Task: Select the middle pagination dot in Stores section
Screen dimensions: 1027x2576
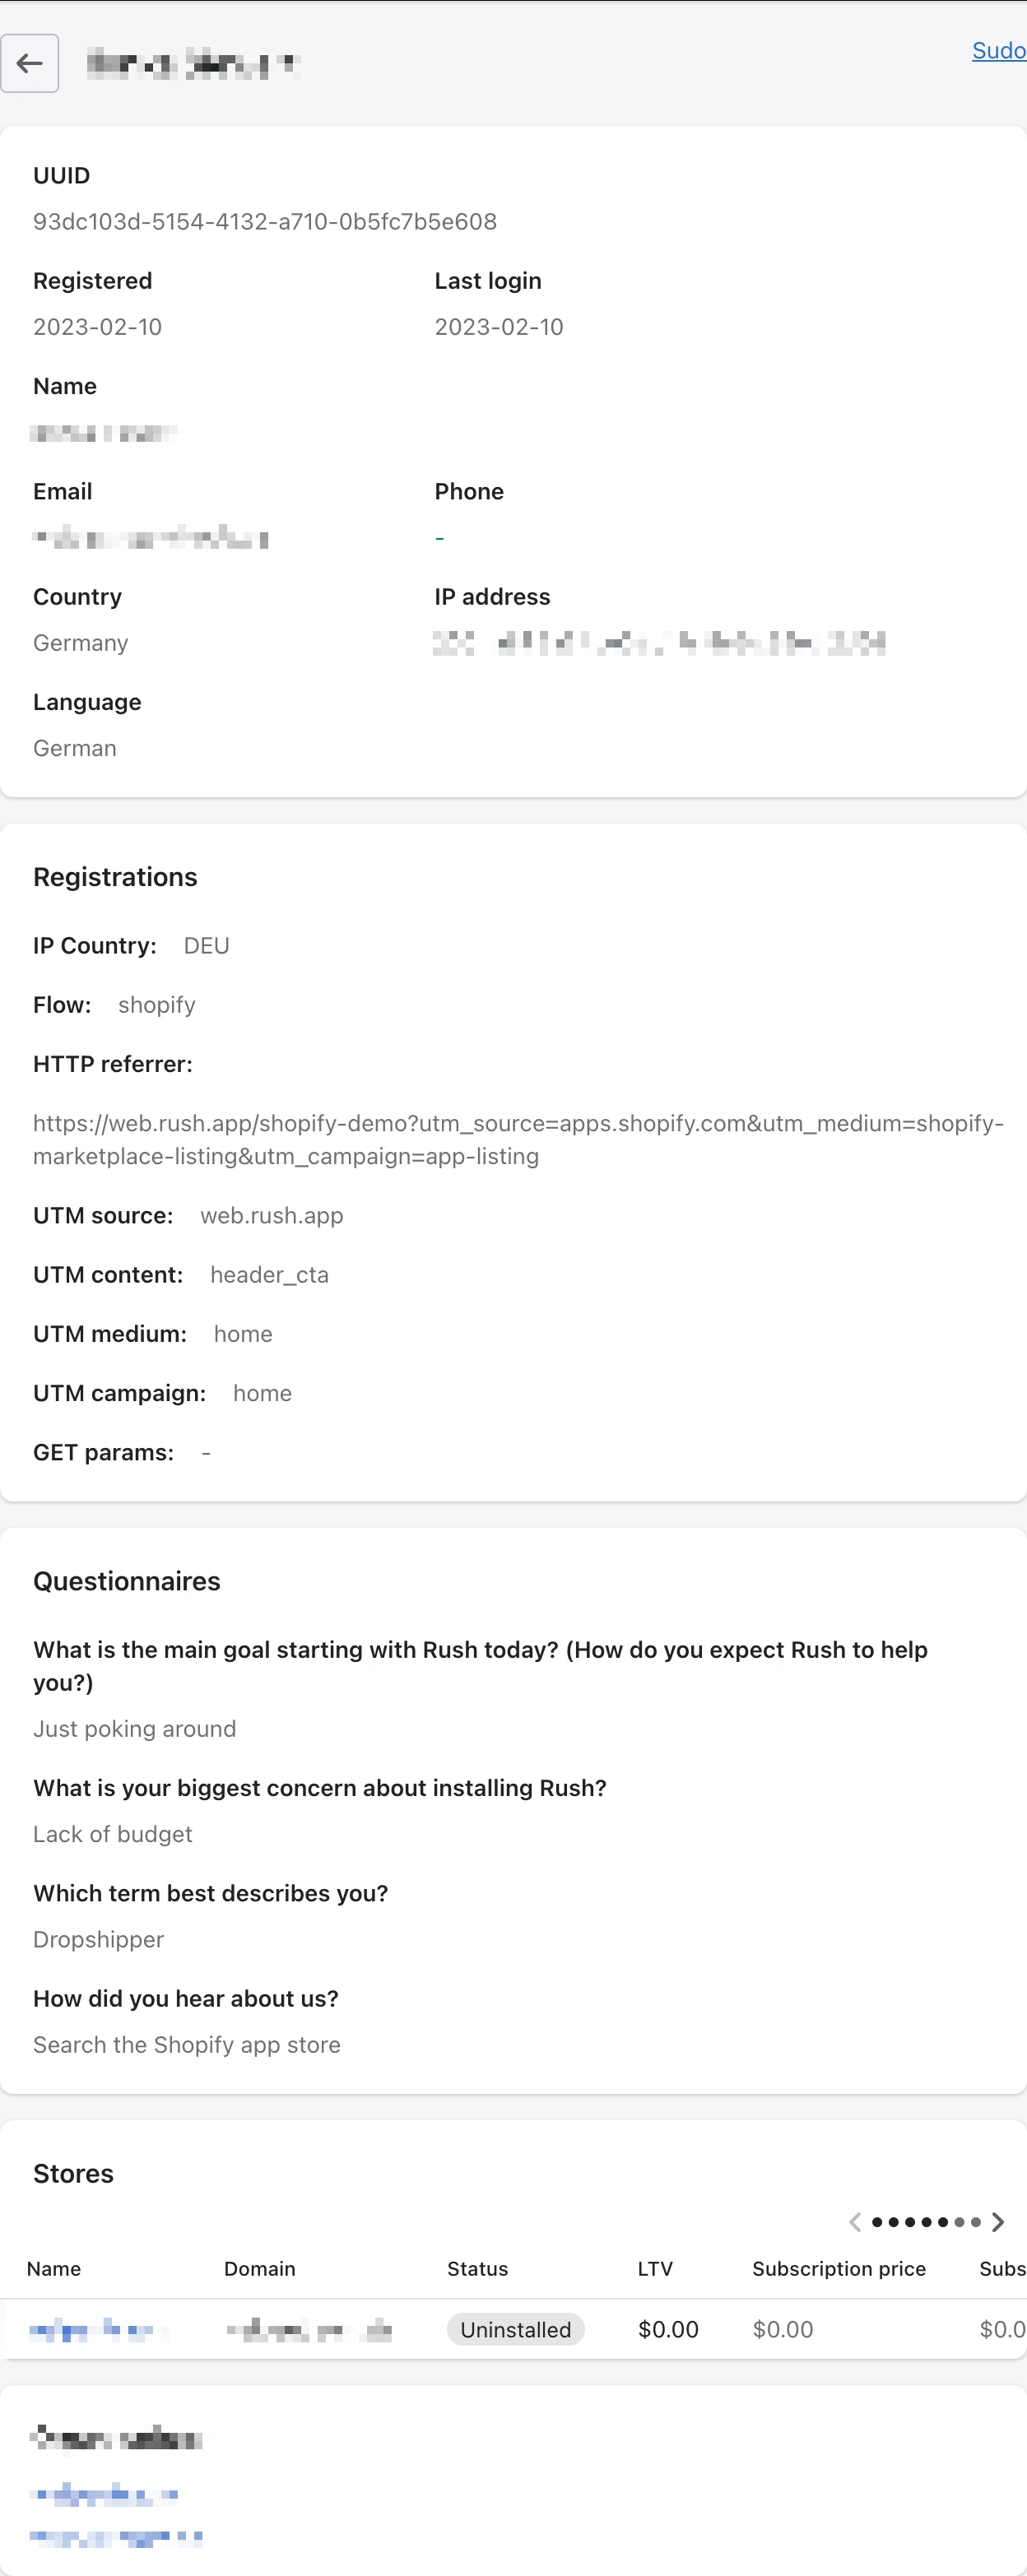Action: [x=927, y=2222]
